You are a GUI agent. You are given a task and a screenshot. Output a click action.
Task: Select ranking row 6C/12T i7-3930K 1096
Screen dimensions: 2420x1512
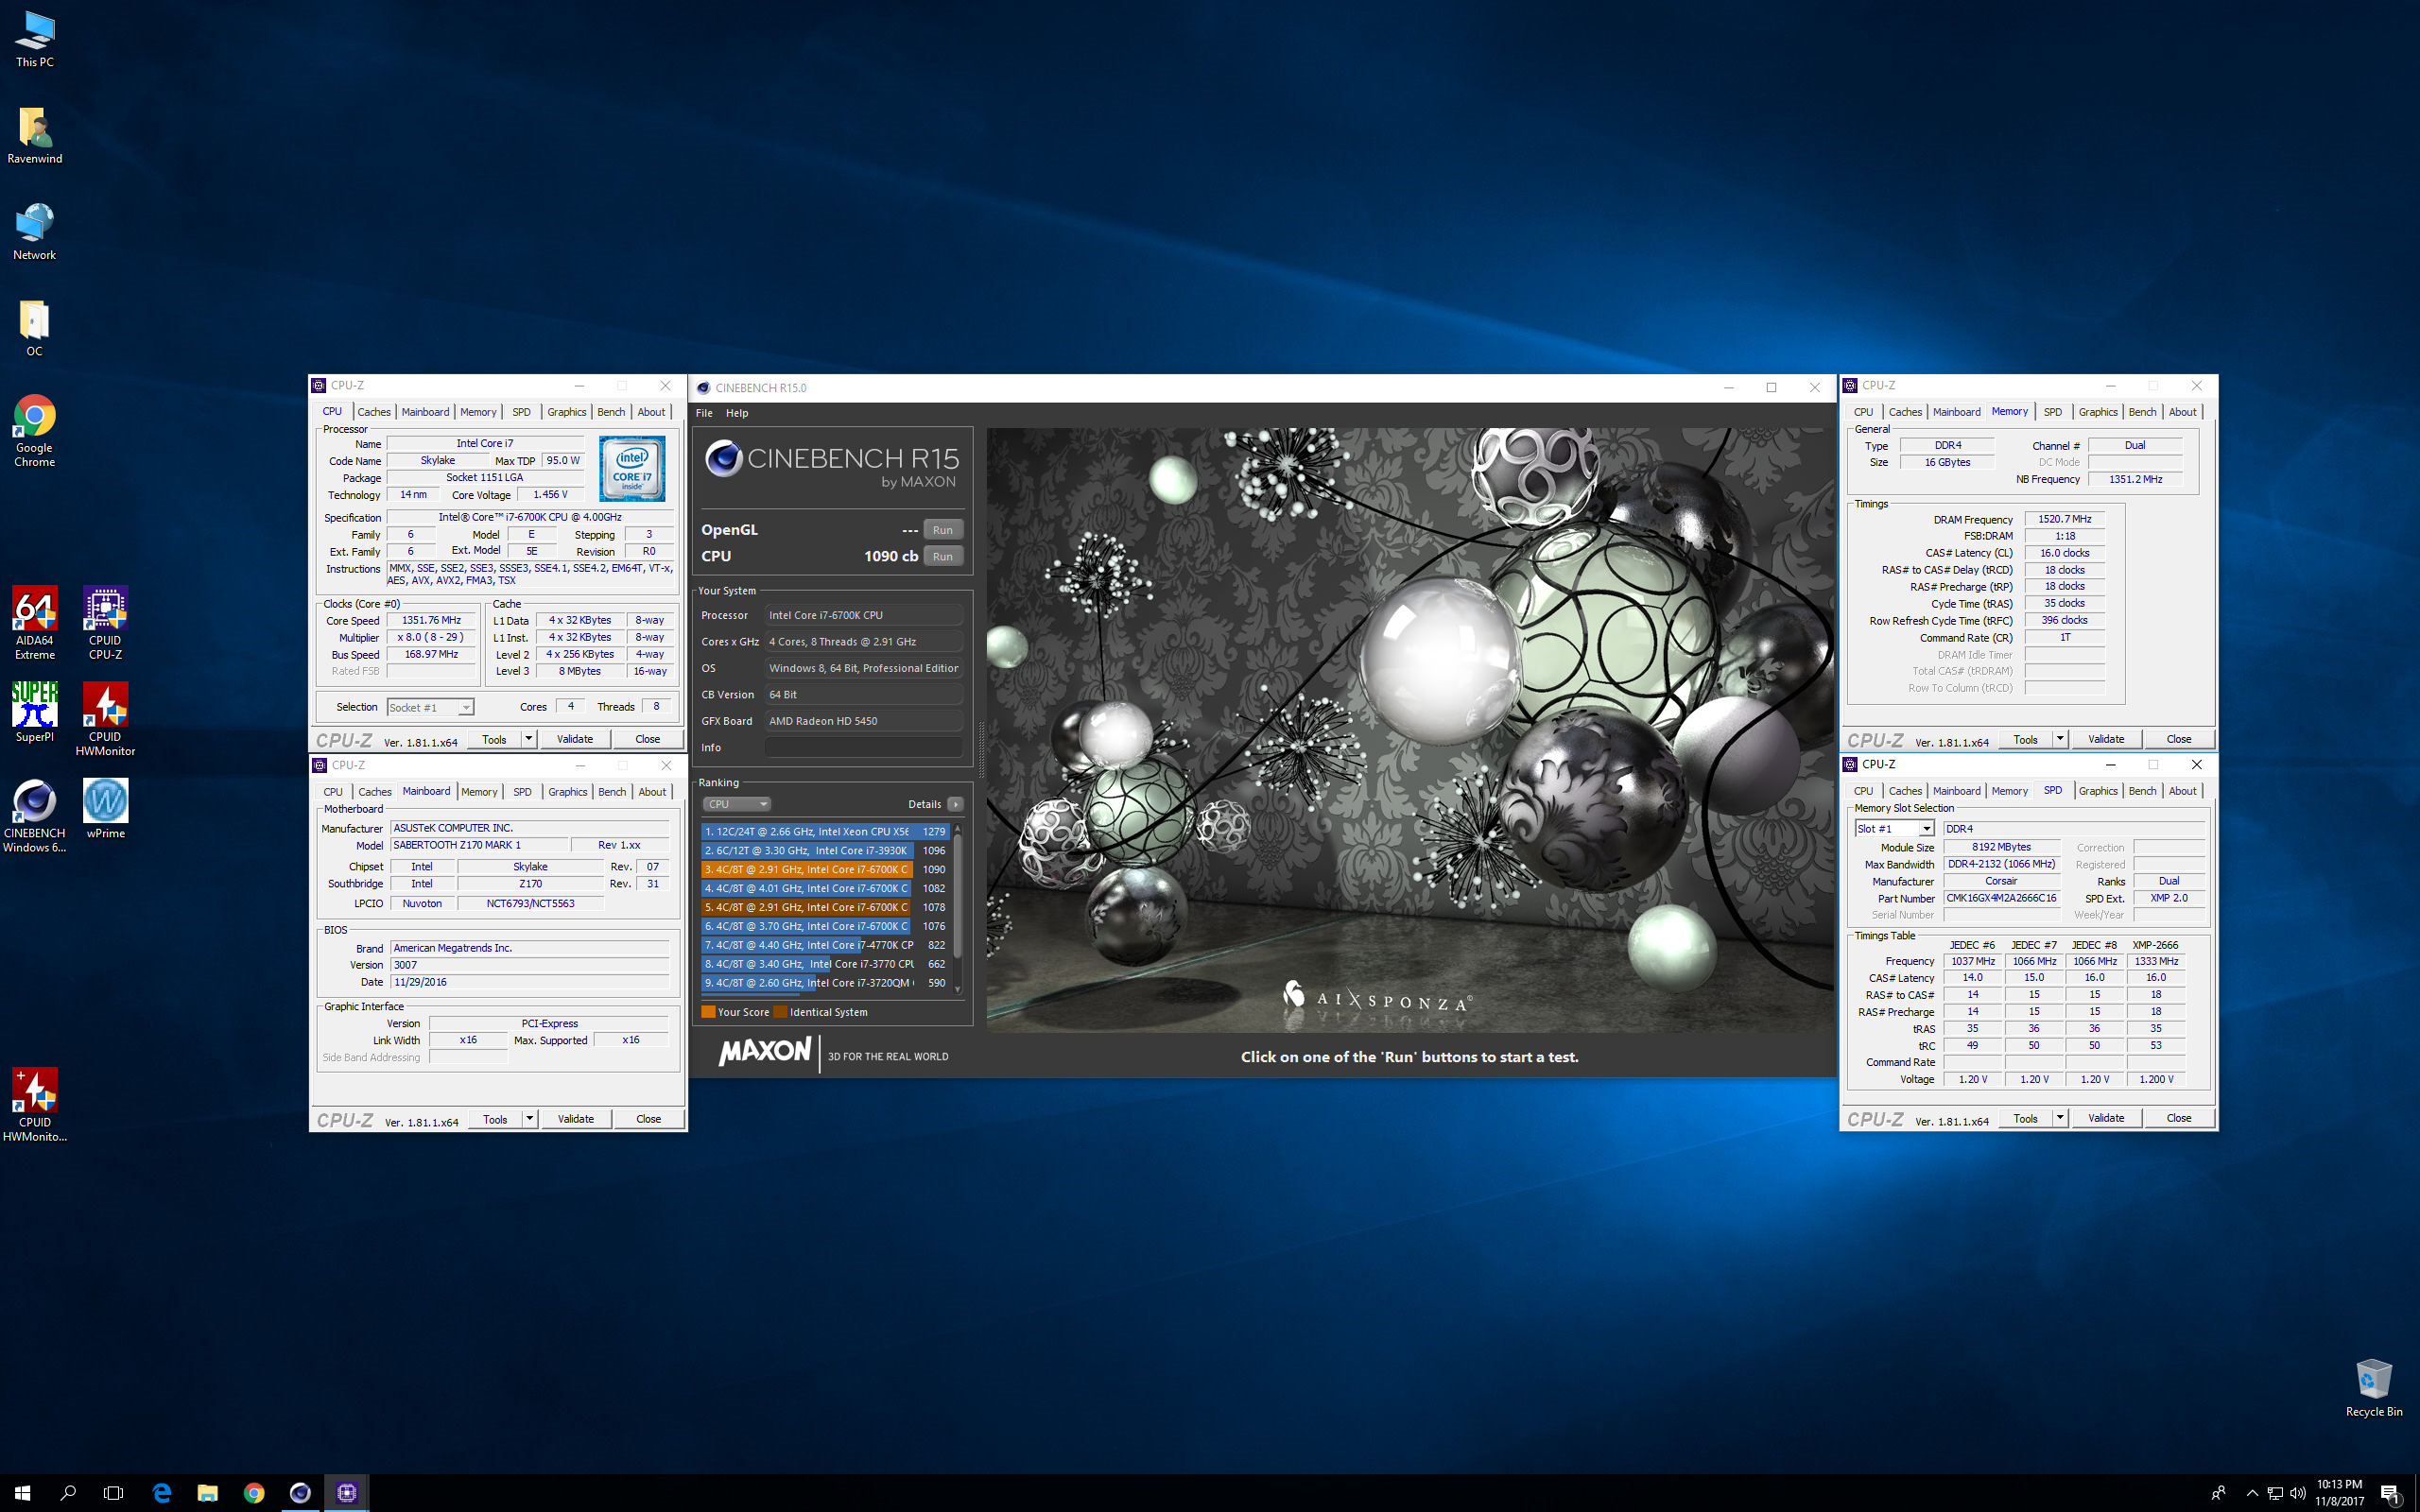pyautogui.click(x=825, y=850)
